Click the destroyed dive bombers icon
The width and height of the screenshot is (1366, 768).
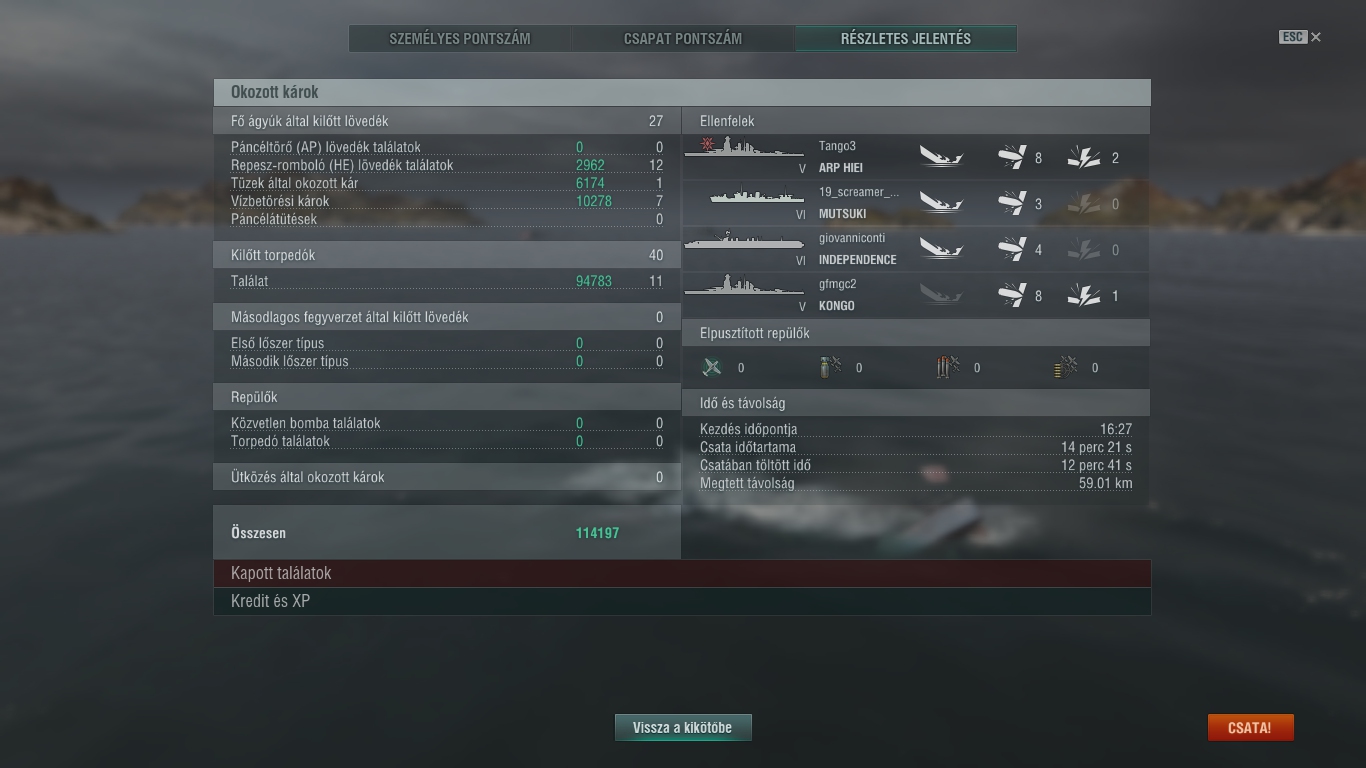coord(830,367)
